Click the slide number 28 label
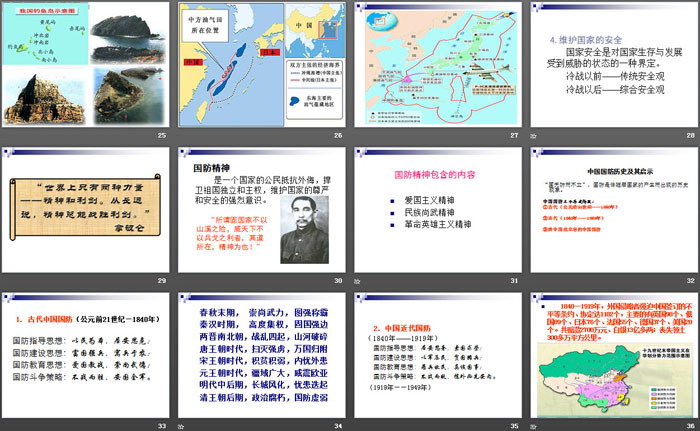 pos(688,134)
